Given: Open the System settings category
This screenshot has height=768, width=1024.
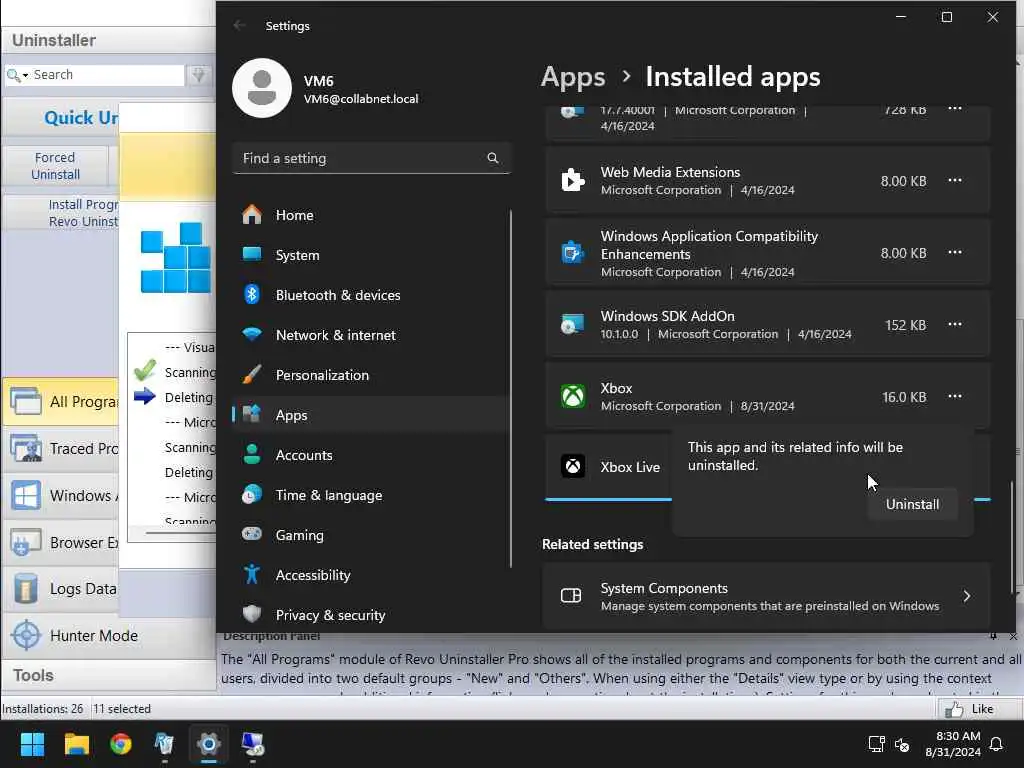Looking at the screenshot, I should pos(371,255).
